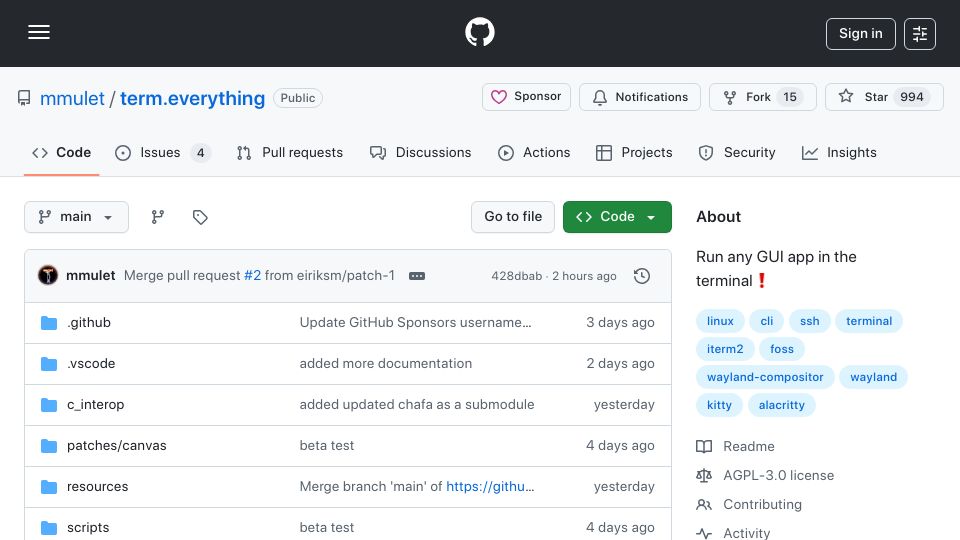Image resolution: width=960 pixels, height=540 pixels.
Task: Click the .vscode folder icon
Action: (x=49, y=364)
